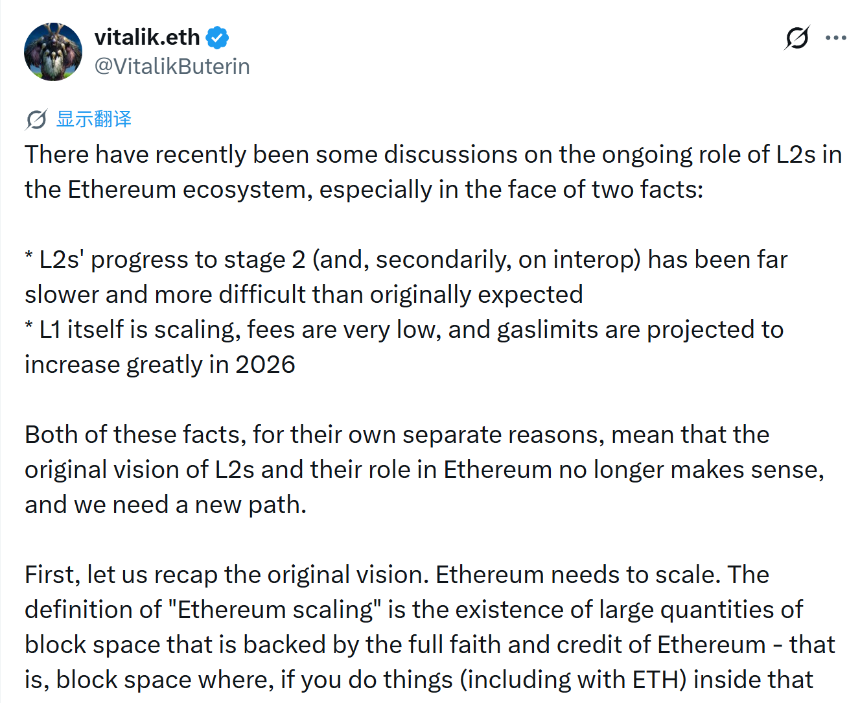This screenshot has height=703, width=860.
Task: Click the Grok slash-circle icon top right
Action: point(796,38)
